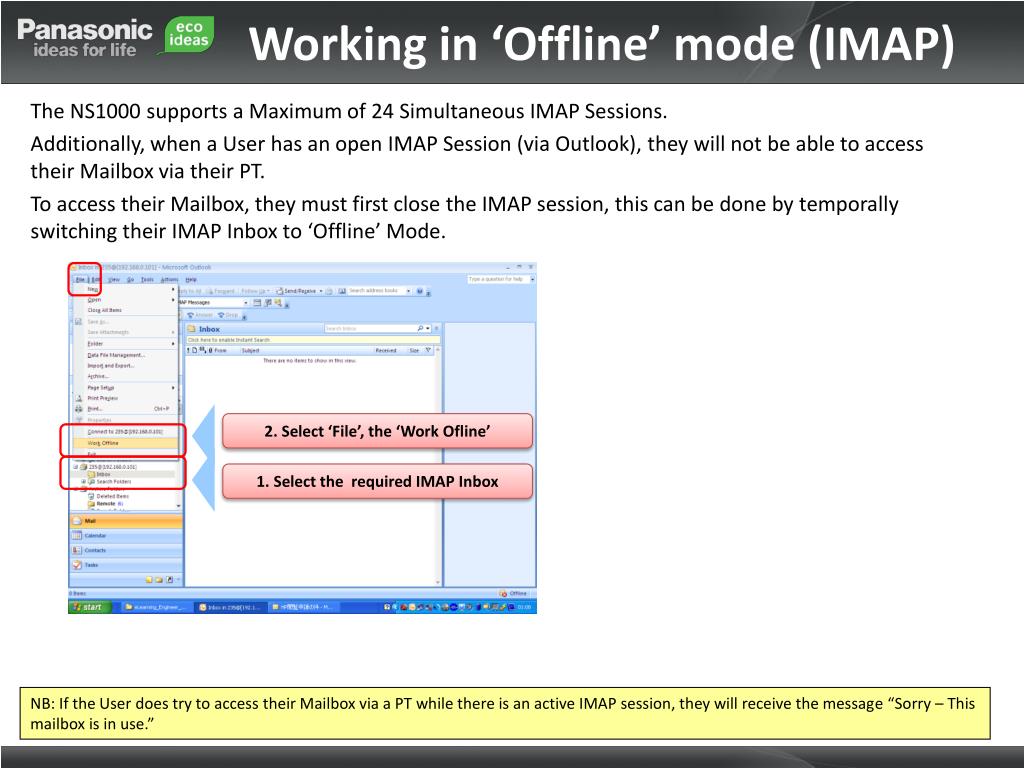
Task: Click the Shortcuts icon in the navigation footer
Action: [x=170, y=580]
